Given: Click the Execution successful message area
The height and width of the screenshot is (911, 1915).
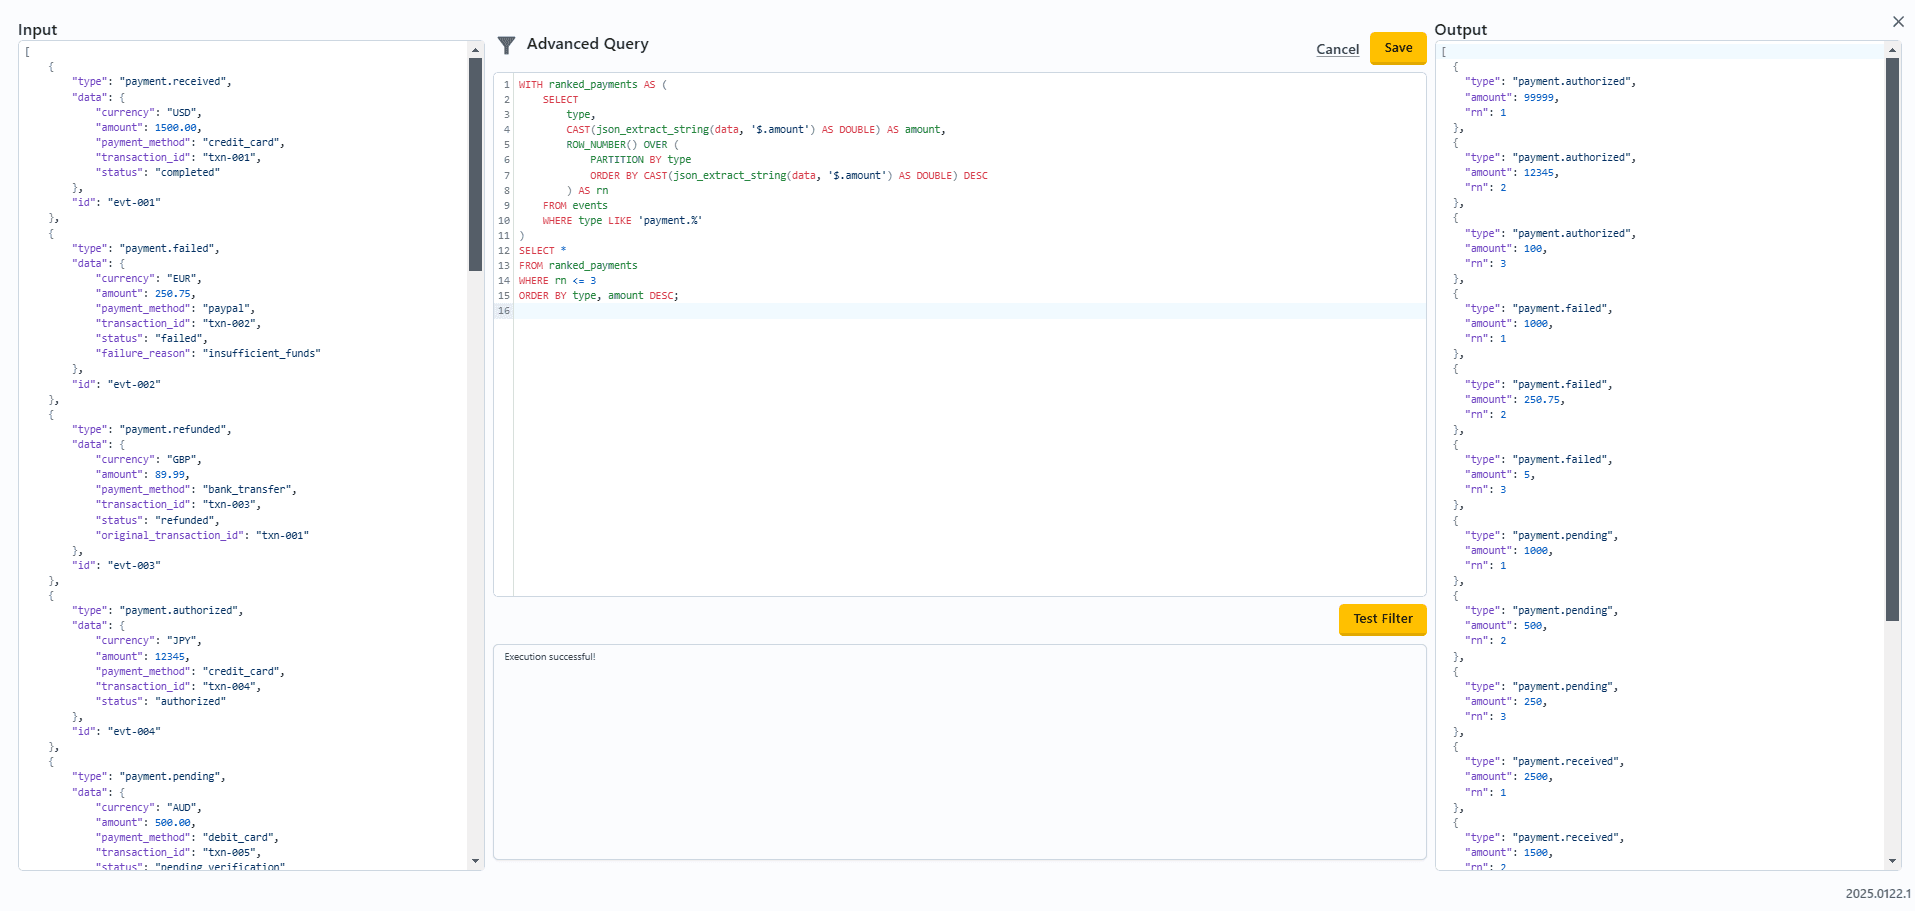Looking at the screenshot, I should (549, 656).
